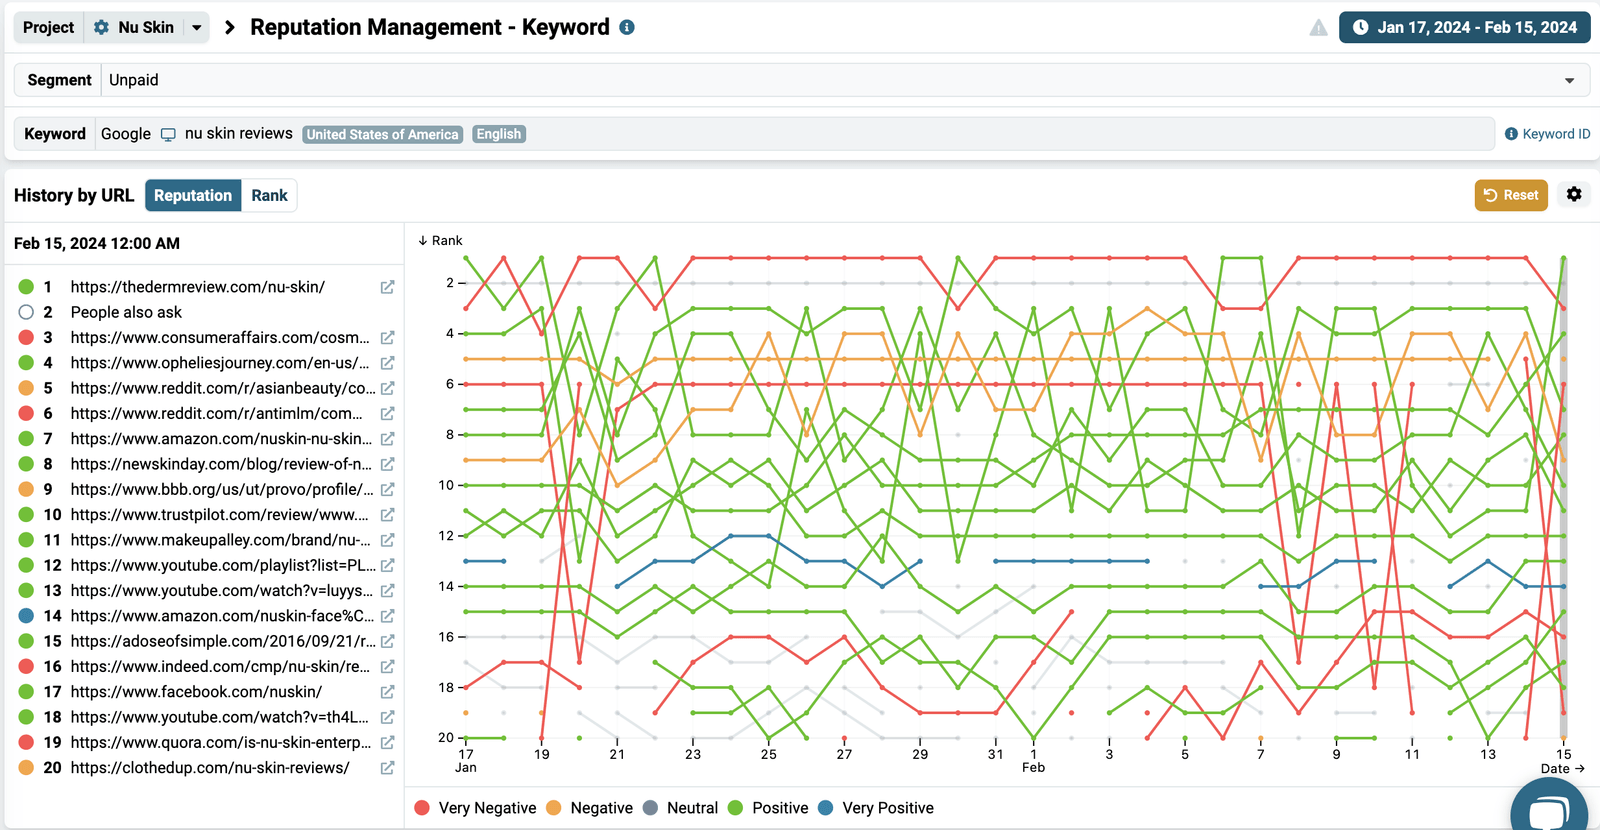Screen dimensions: 1600x830
Task: Toggle People also ask circle marker
Action: (x=26, y=312)
